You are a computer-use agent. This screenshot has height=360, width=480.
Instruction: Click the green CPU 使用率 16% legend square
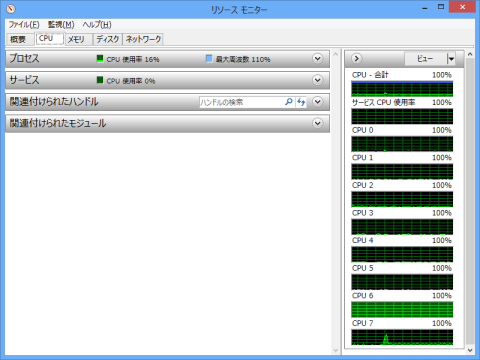100,59
